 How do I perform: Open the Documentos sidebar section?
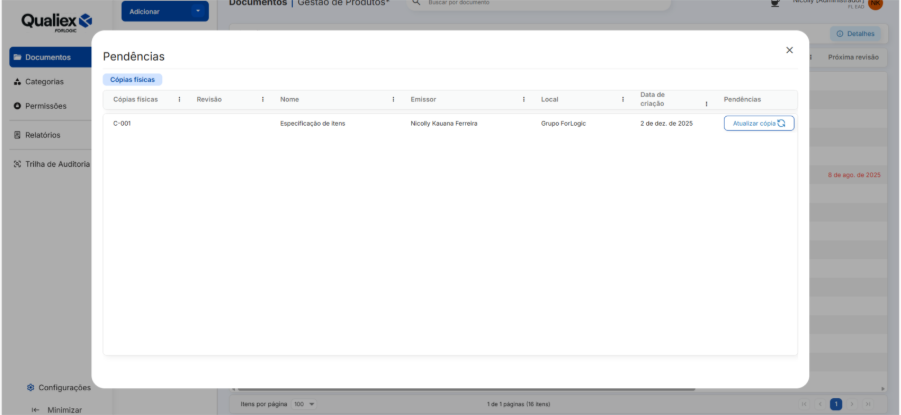click(x=48, y=57)
